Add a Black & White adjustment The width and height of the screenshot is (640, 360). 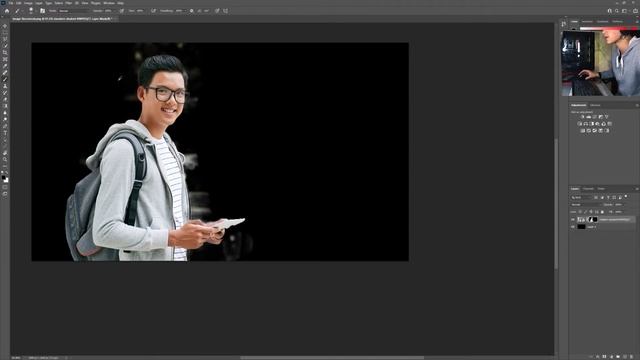591,124
